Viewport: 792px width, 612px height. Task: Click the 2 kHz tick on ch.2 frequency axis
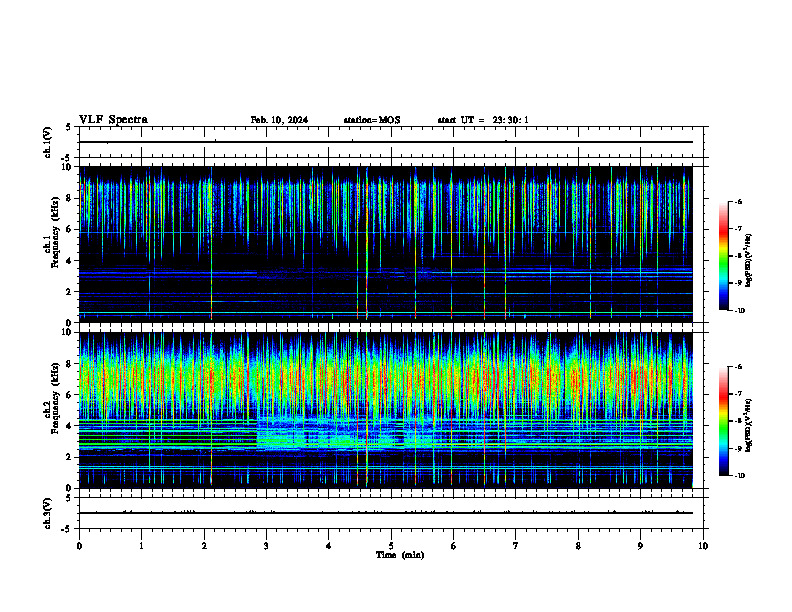coord(70,457)
